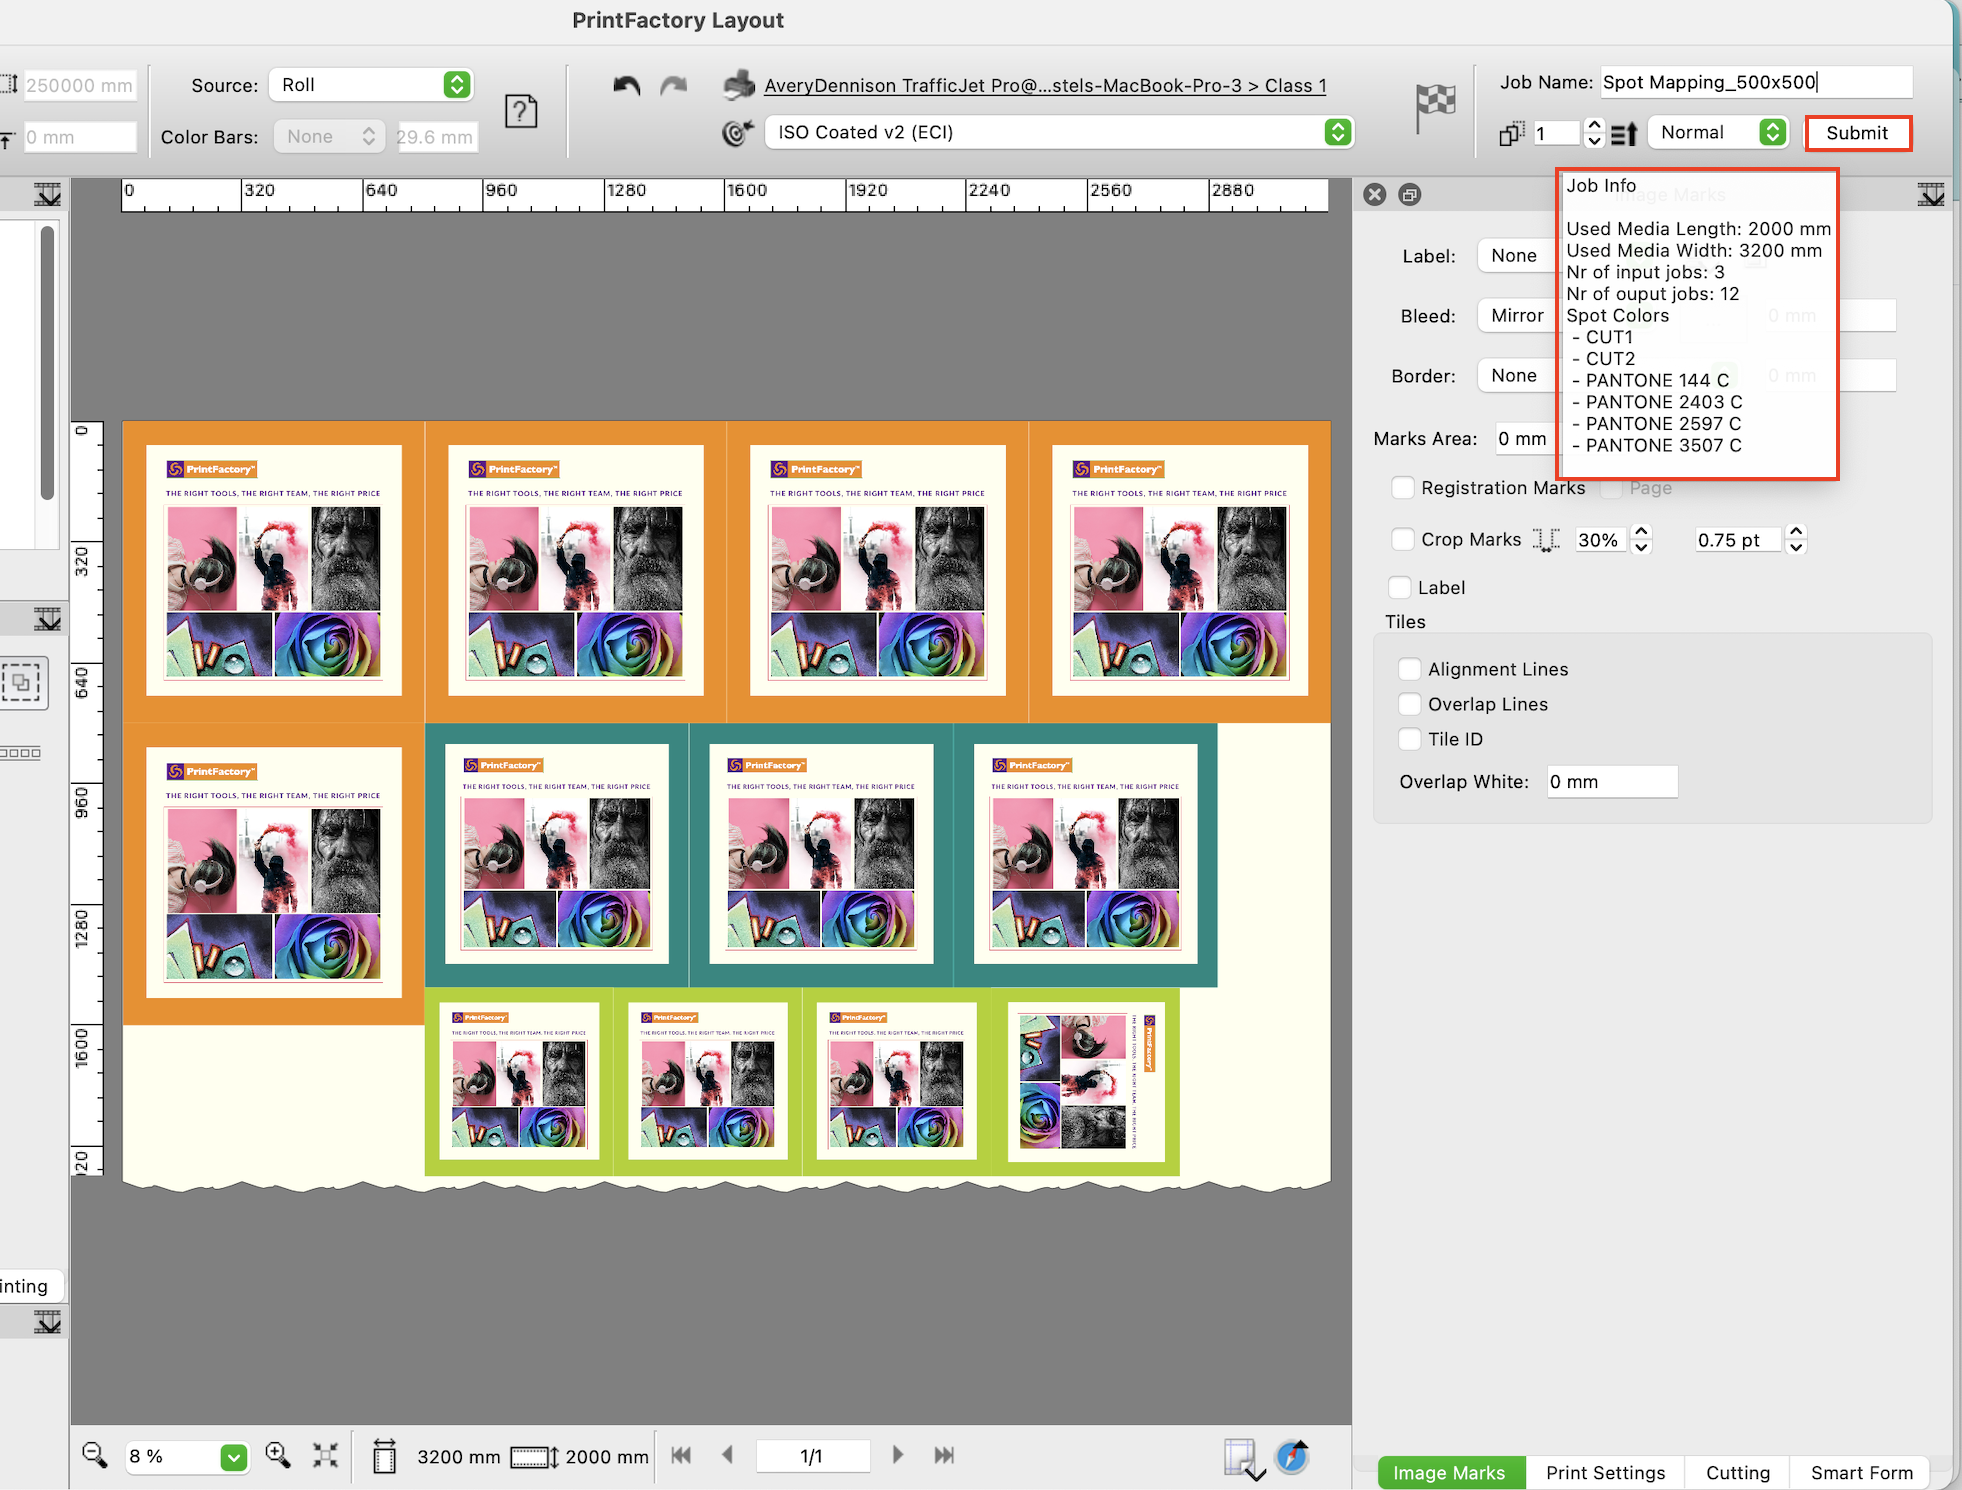Click the page size icon
Viewport: 1962px width, 1490px height.
click(384, 1456)
